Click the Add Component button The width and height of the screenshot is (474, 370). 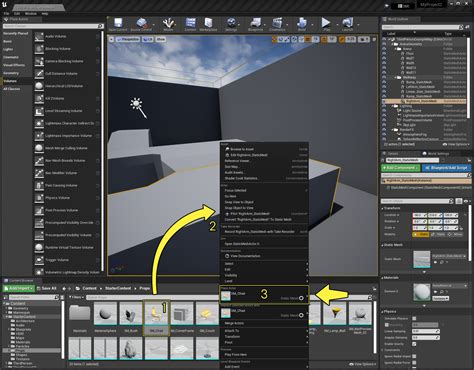pos(400,168)
